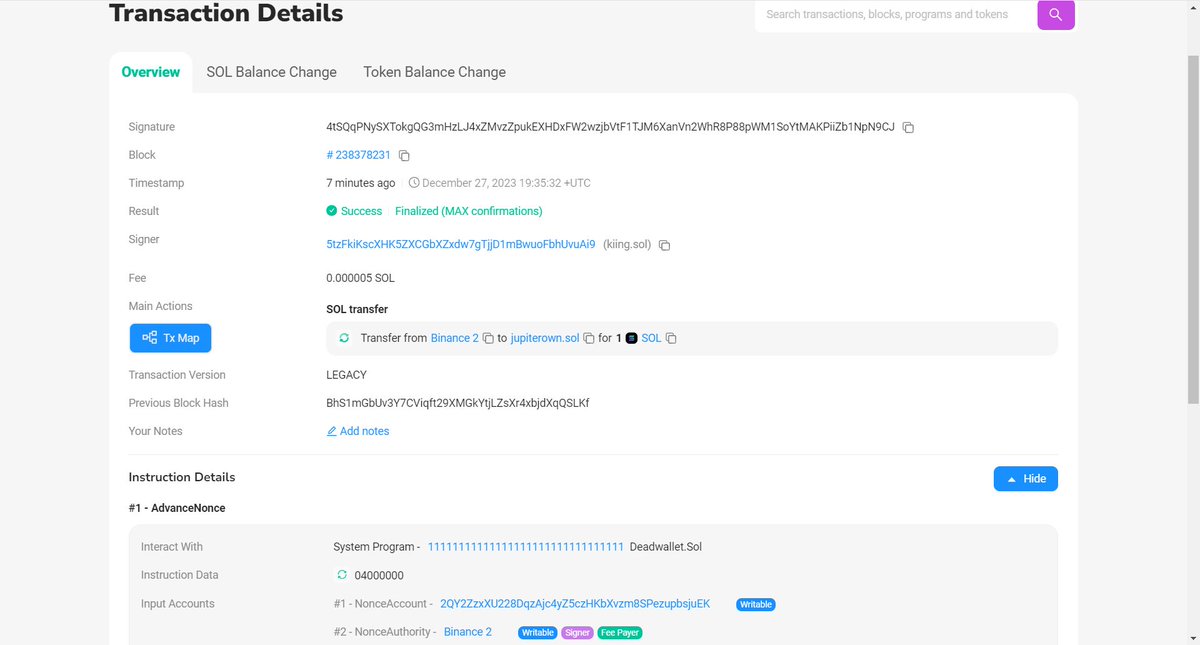Viewport: 1200px width, 645px height.
Task: Switch to Token Balance Change tab
Action: click(434, 72)
